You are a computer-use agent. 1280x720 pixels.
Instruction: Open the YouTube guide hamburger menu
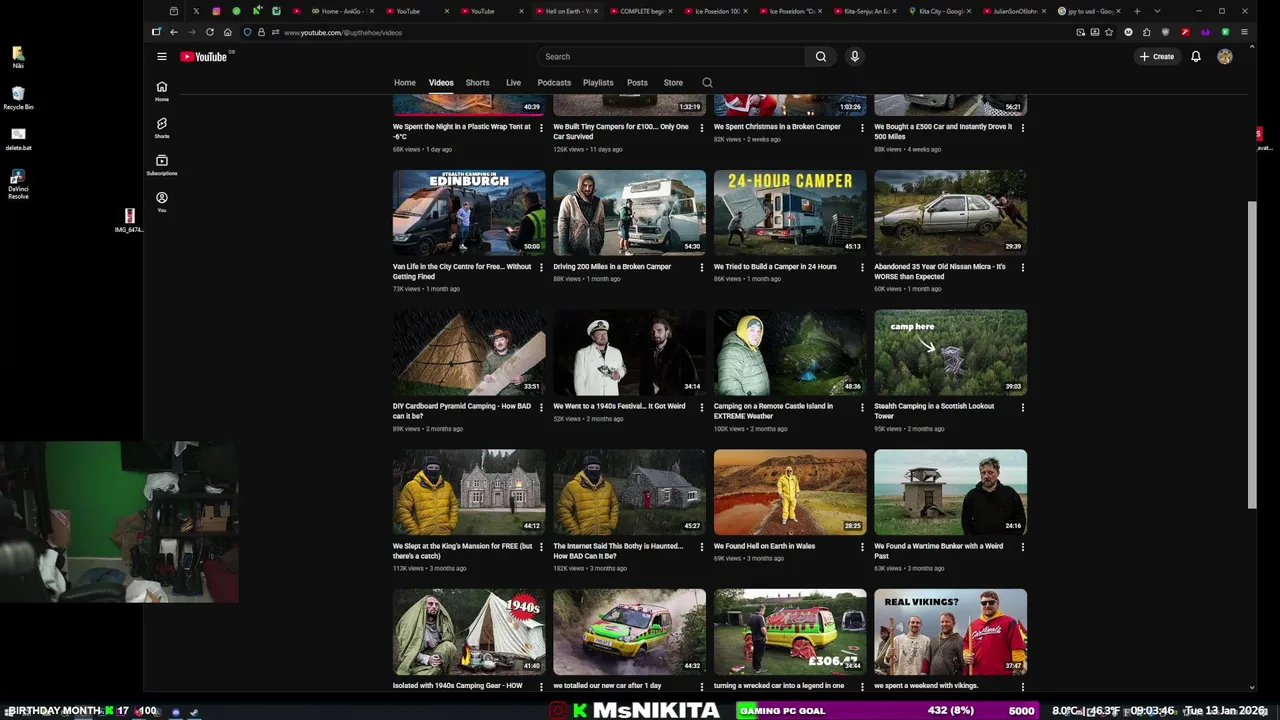[161, 57]
